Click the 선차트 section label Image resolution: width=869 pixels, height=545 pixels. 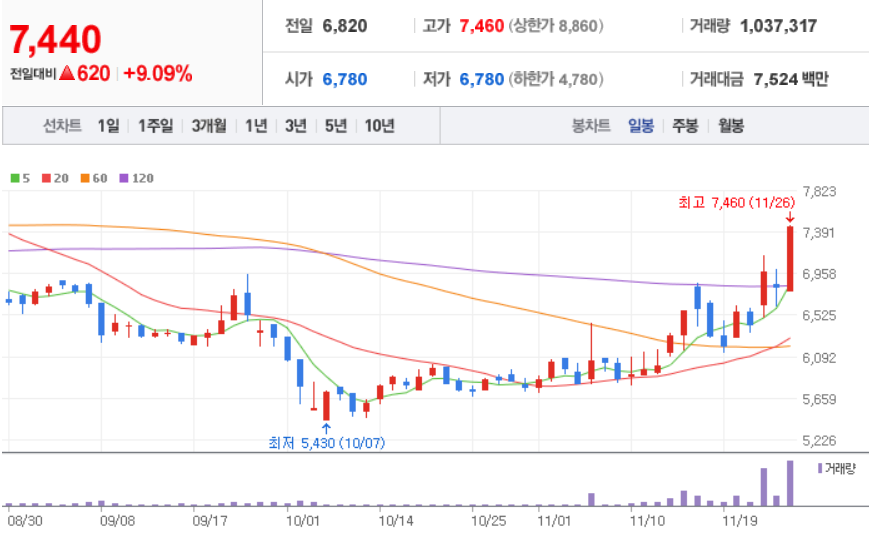(x=63, y=126)
